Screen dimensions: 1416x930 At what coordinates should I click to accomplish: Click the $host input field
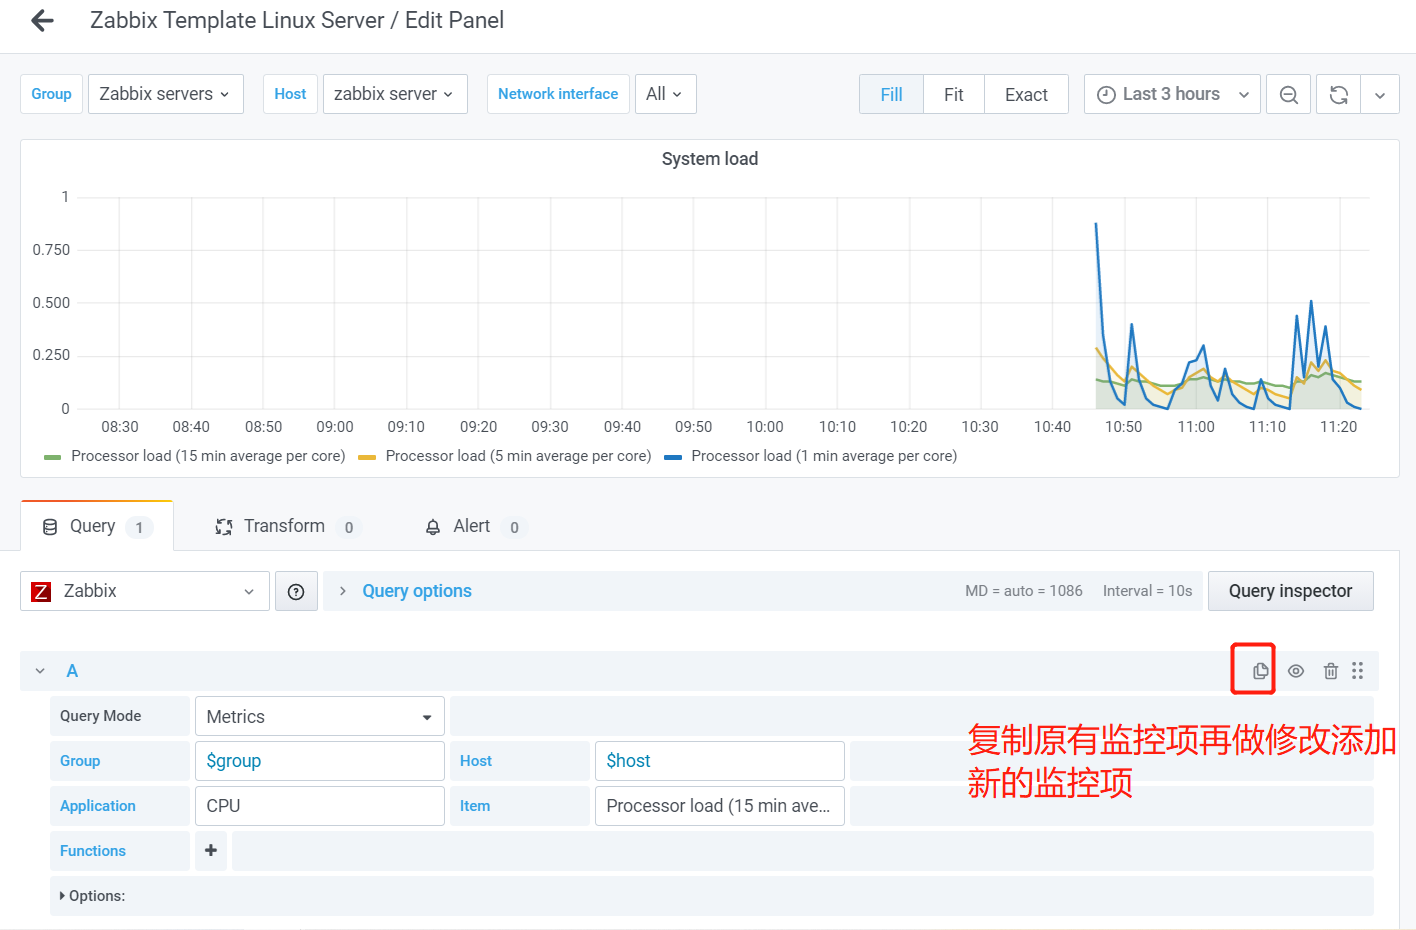pyautogui.click(x=720, y=761)
